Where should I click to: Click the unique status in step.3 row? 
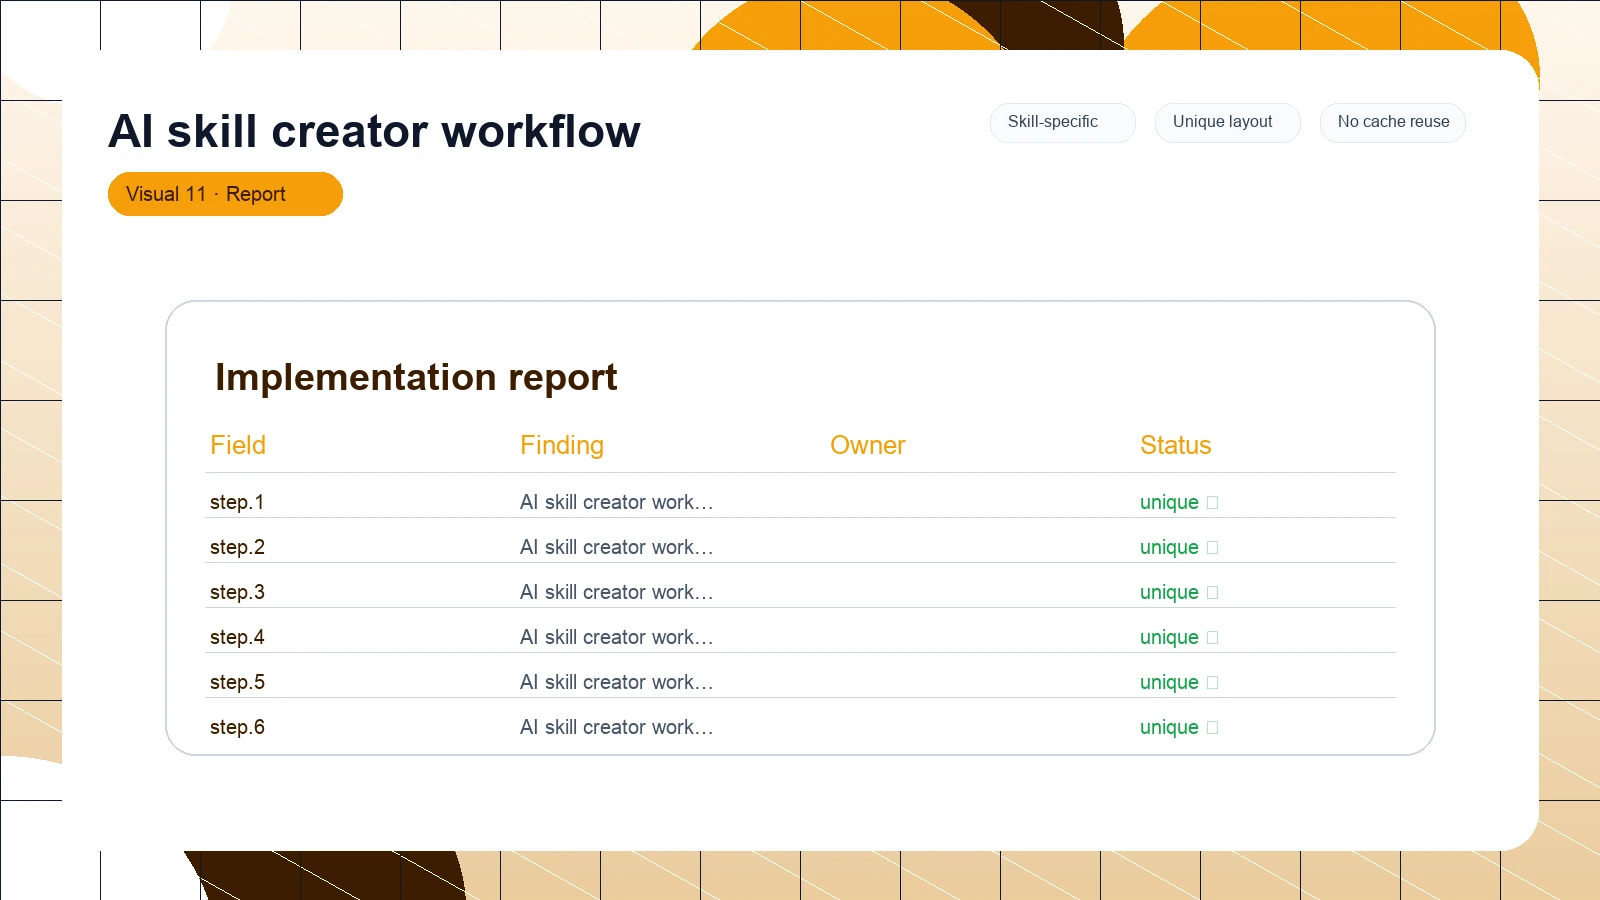(1169, 592)
